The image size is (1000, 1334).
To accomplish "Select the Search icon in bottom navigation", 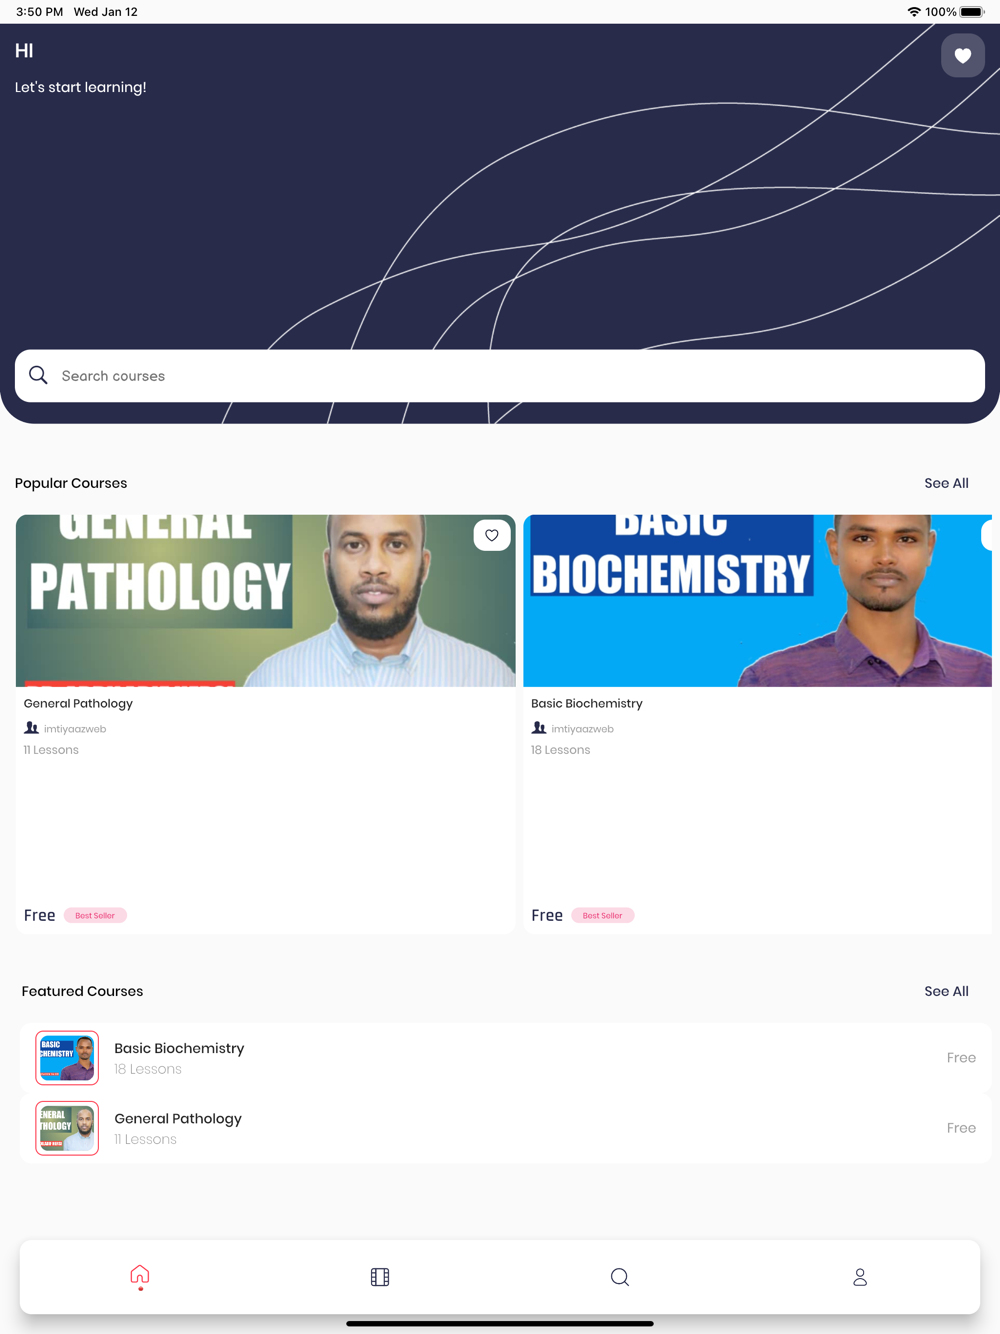I will point(620,1277).
